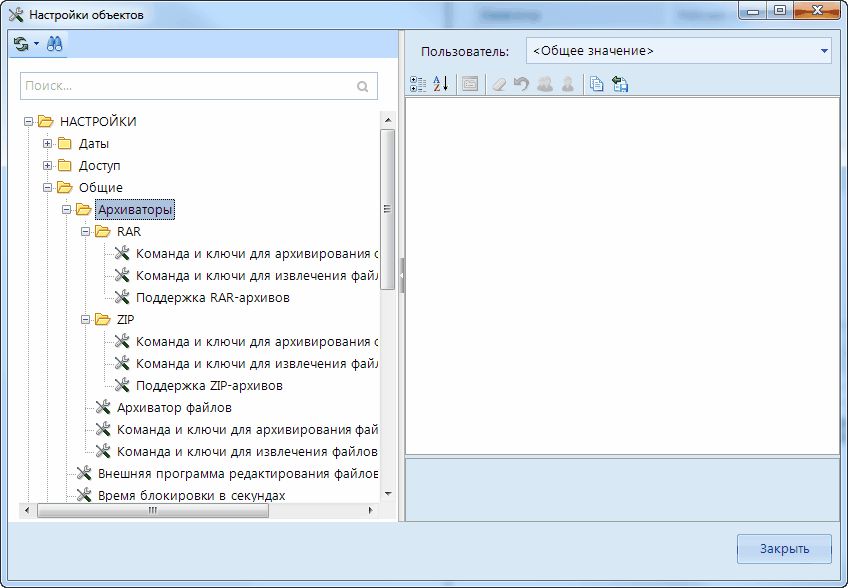Viewport: 848px width, 588px height.
Task: Click the binoculars find icon
Action: [55, 44]
